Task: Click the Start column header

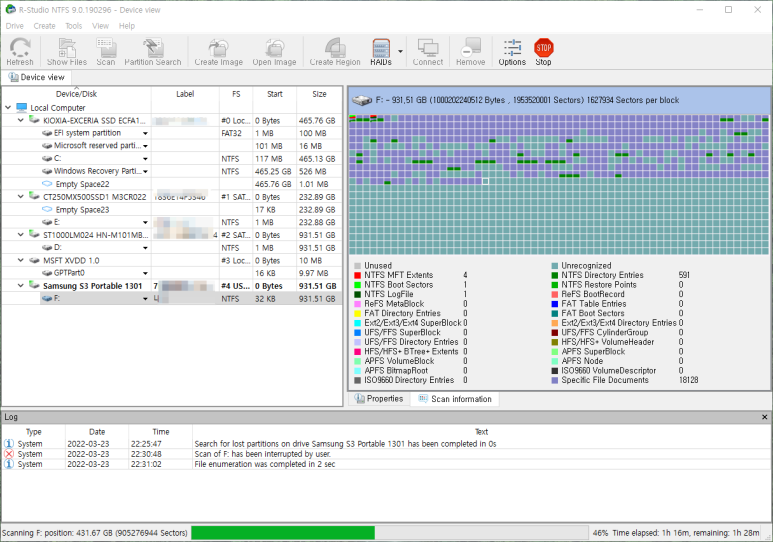Action: pyautogui.click(x=275, y=94)
